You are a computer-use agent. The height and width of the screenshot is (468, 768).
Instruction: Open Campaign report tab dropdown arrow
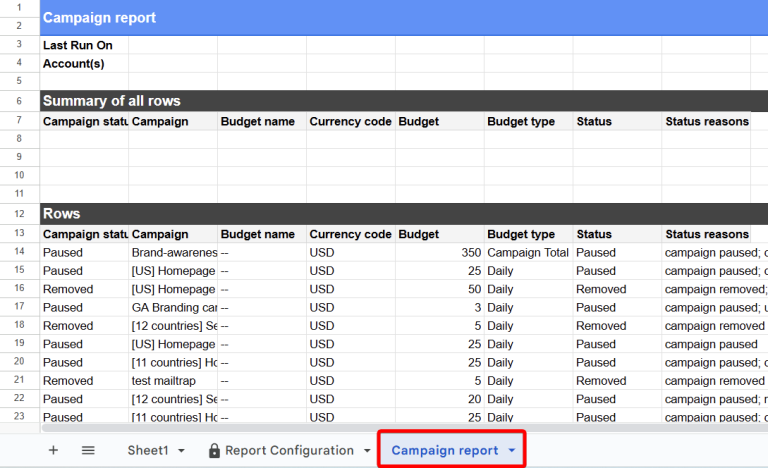[511, 450]
